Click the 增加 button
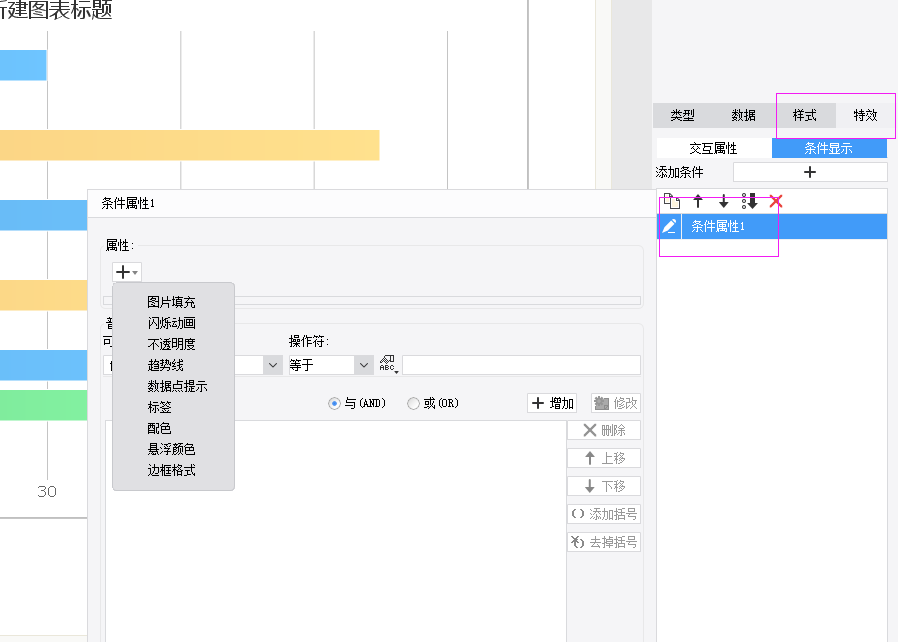 pyautogui.click(x=552, y=404)
